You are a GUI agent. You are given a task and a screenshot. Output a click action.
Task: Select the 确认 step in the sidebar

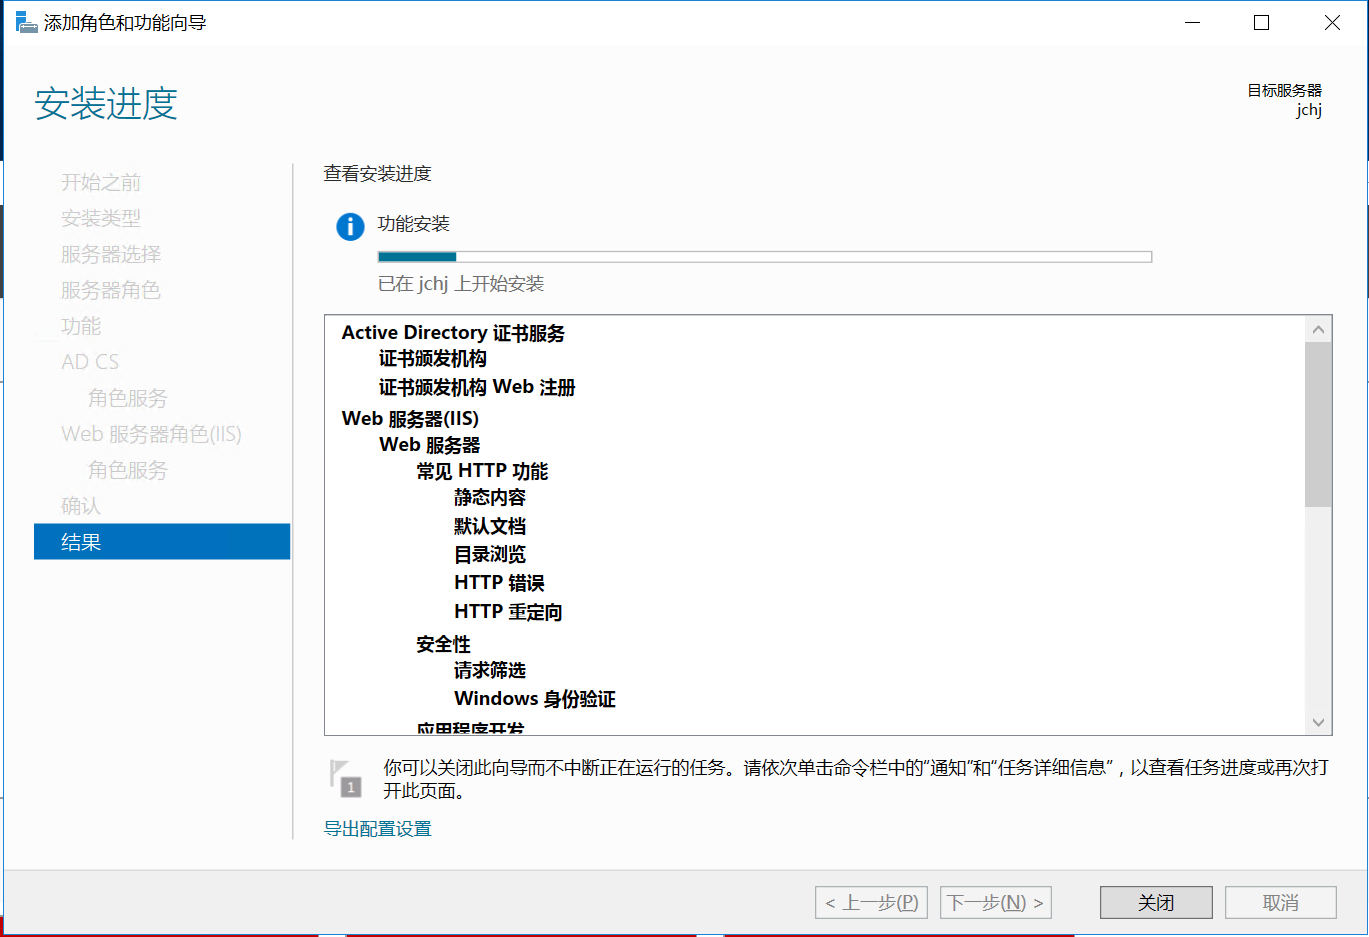(81, 506)
